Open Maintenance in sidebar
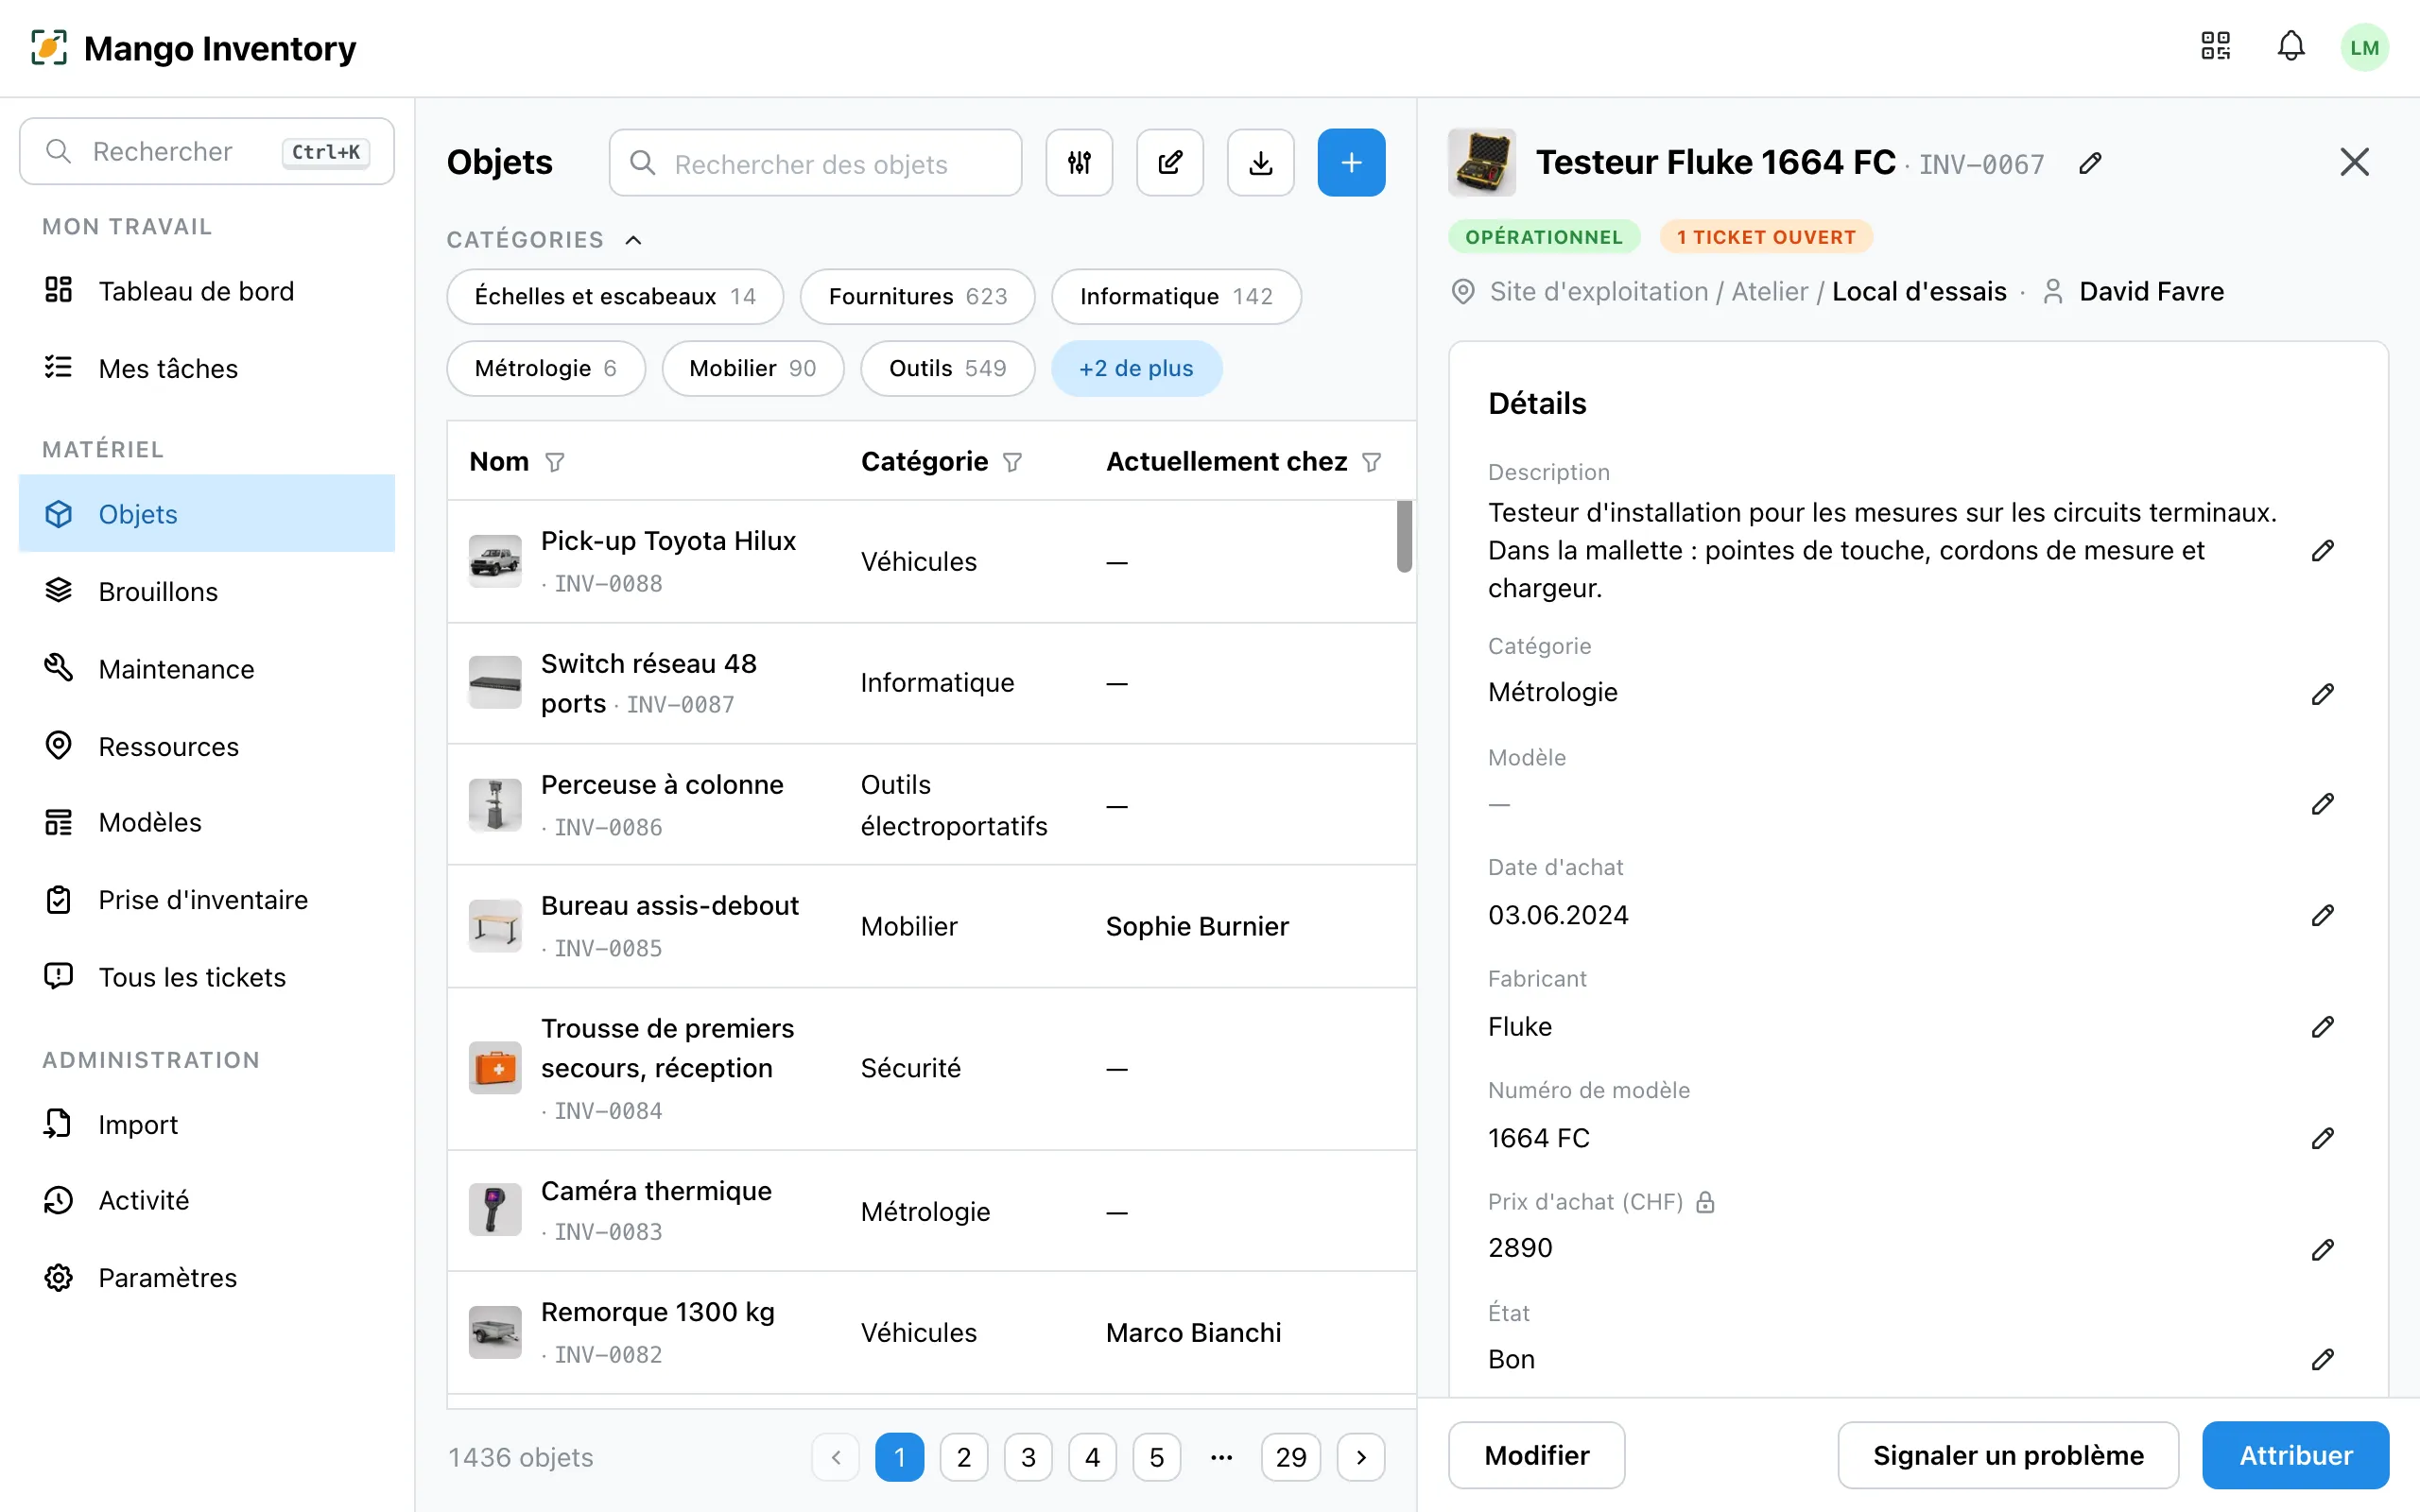Viewport: 2420px width, 1512px height. point(207,669)
